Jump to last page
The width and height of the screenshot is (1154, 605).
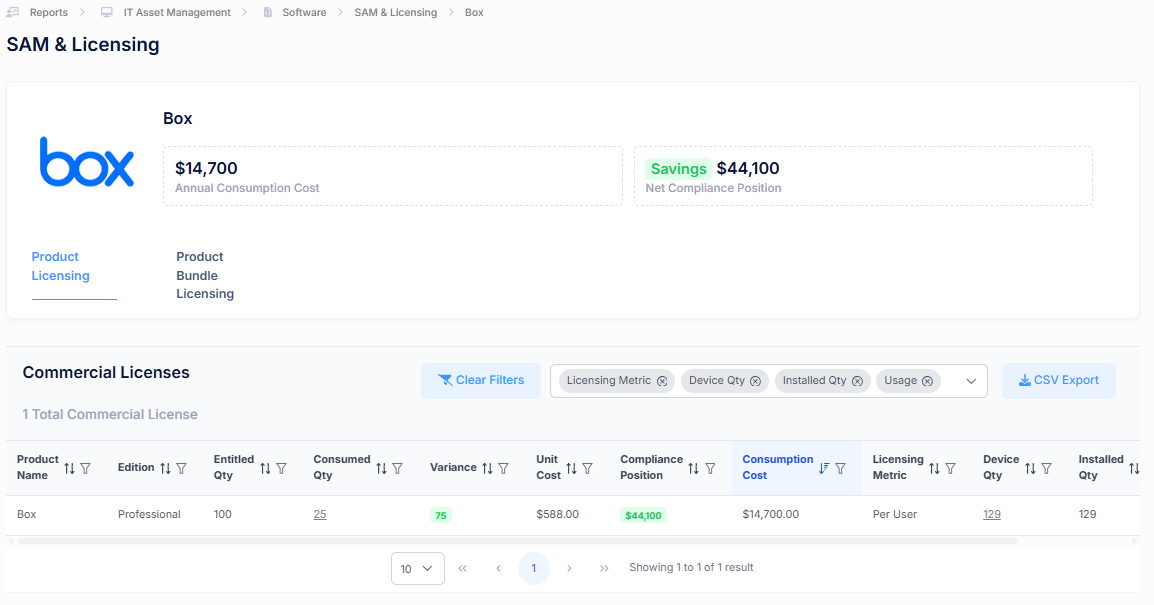[x=604, y=568]
